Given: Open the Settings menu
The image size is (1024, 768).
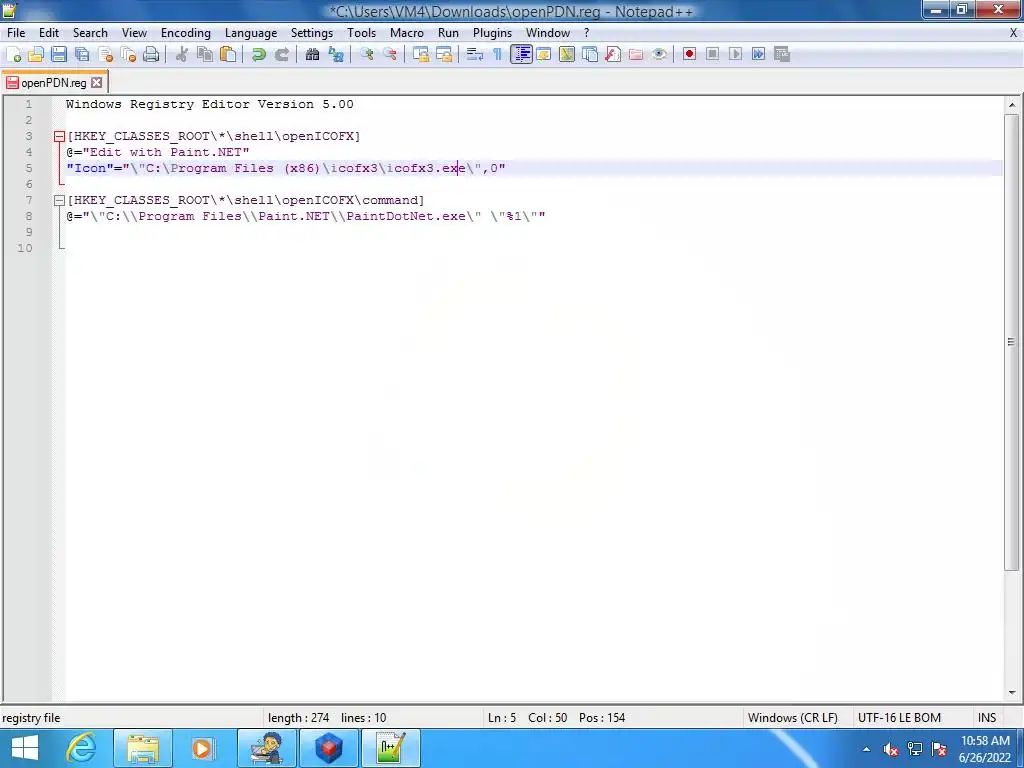Looking at the screenshot, I should coord(312,33).
